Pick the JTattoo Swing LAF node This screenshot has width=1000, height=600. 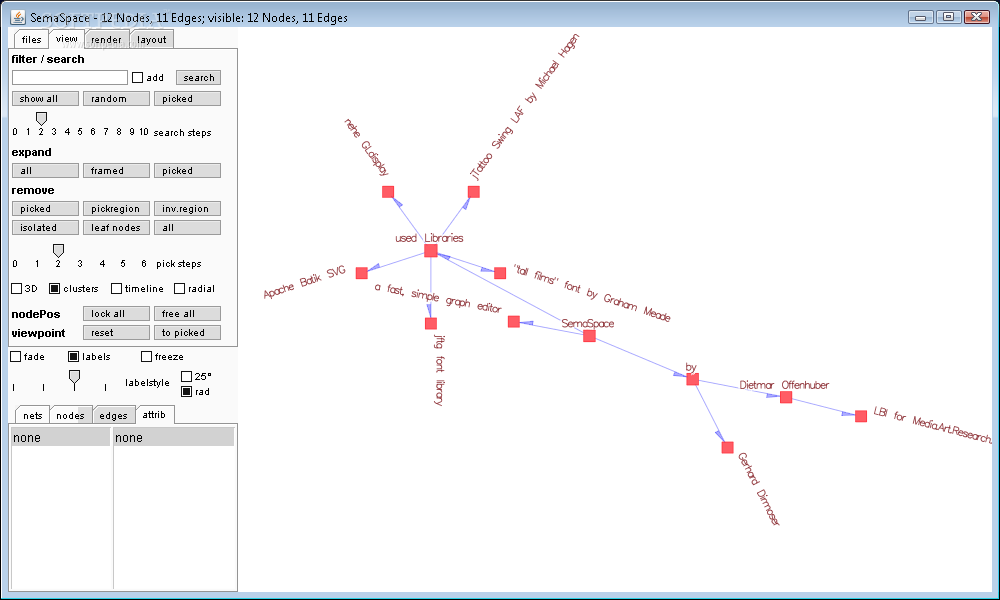(x=474, y=192)
